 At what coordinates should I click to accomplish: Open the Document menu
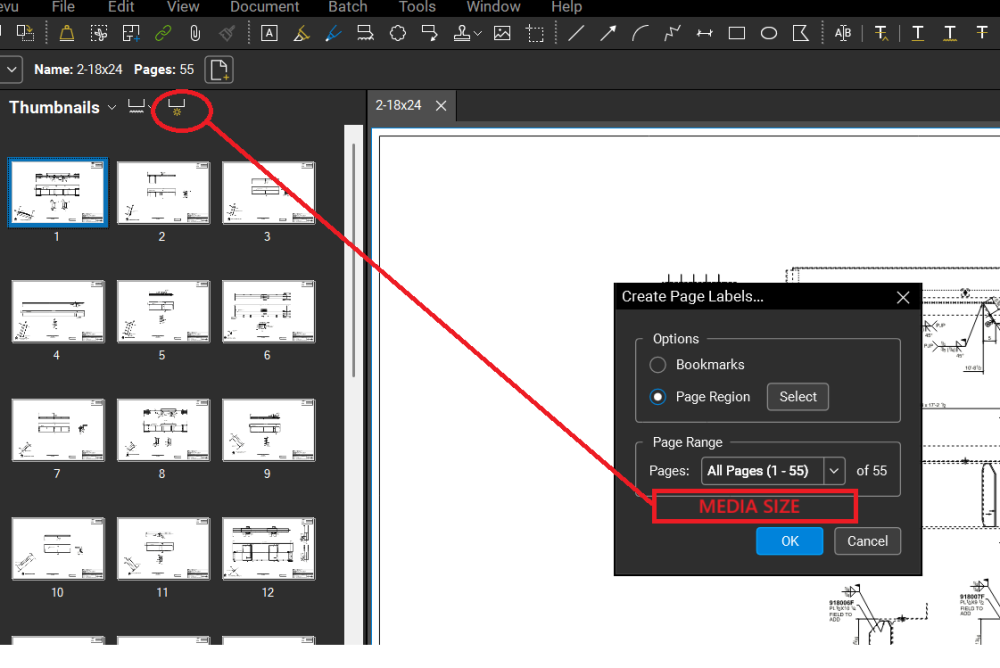pyautogui.click(x=265, y=7)
